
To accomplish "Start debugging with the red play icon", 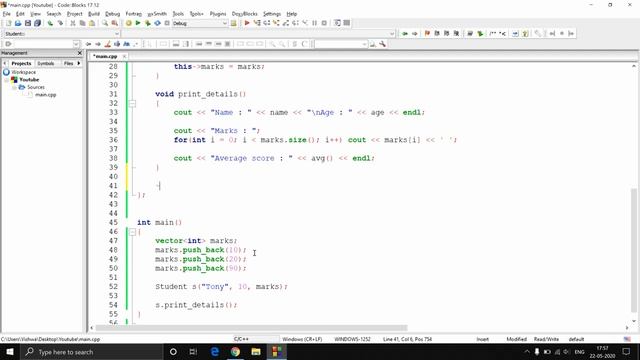I will 247,23.
